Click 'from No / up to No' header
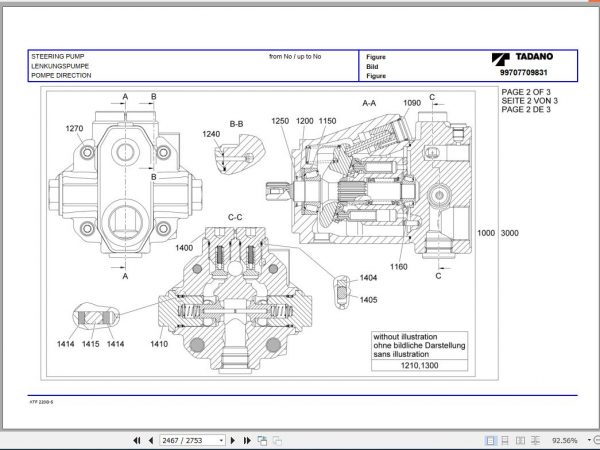 coord(295,56)
